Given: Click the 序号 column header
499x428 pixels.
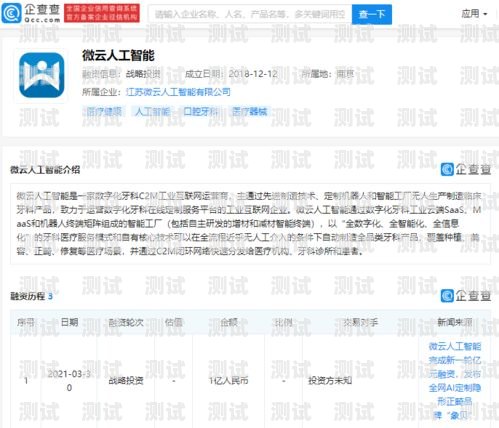Looking at the screenshot, I should point(26,322).
